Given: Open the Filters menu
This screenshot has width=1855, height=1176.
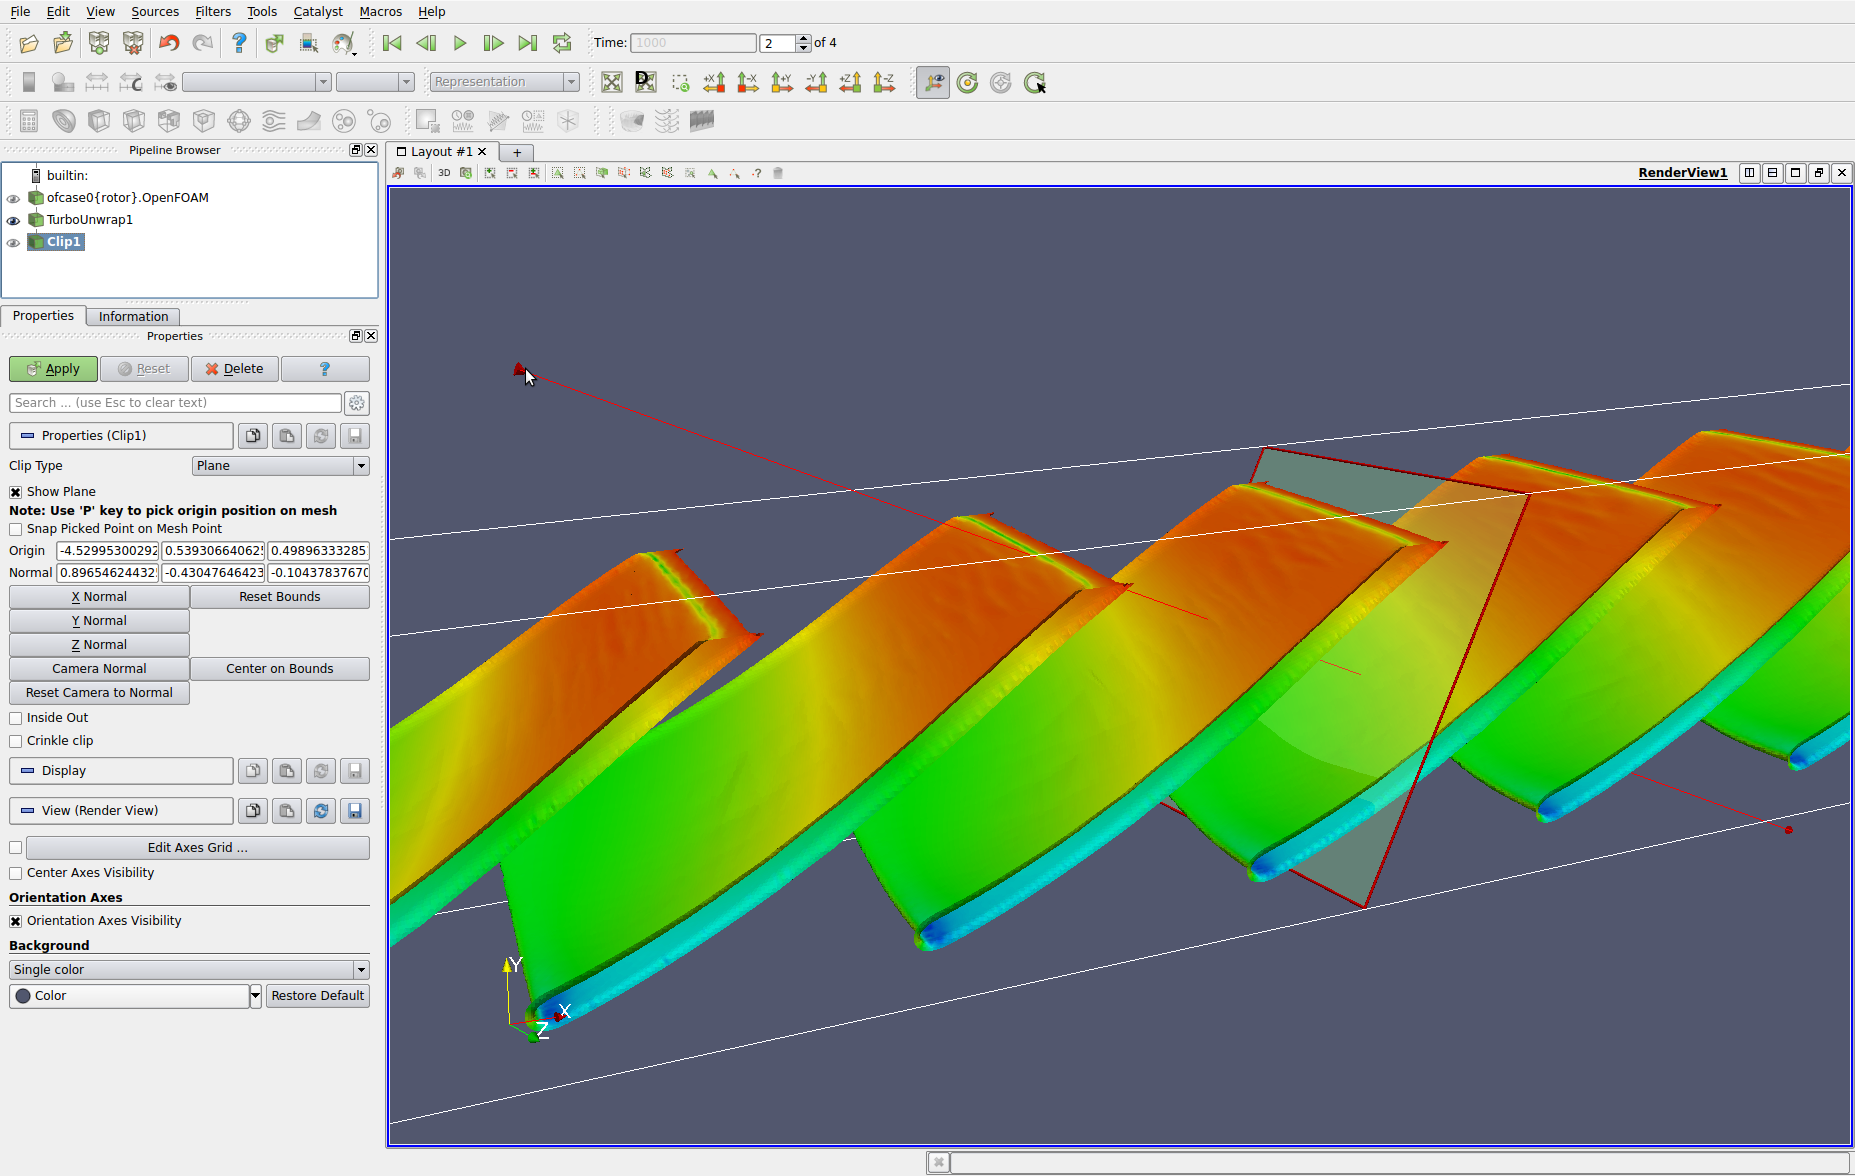Looking at the screenshot, I should coord(213,12).
